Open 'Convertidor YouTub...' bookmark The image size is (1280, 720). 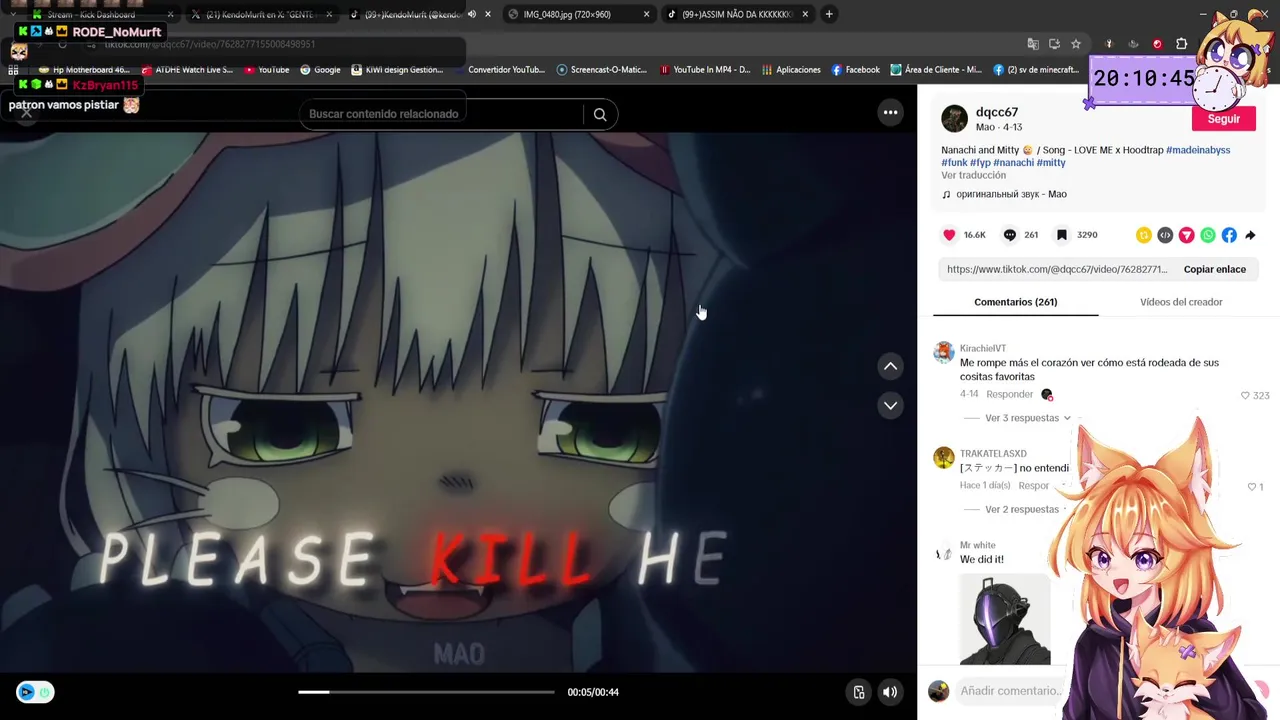(x=499, y=70)
